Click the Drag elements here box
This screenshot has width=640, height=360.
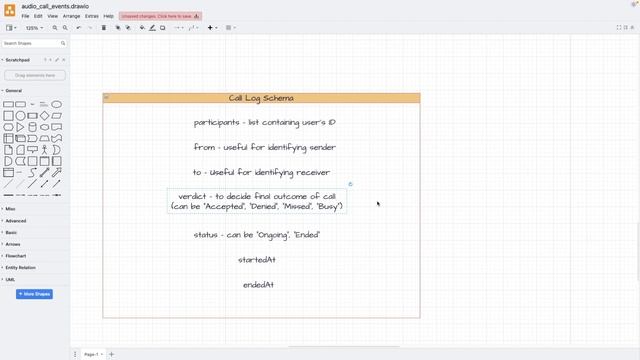[x=35, y=76]
